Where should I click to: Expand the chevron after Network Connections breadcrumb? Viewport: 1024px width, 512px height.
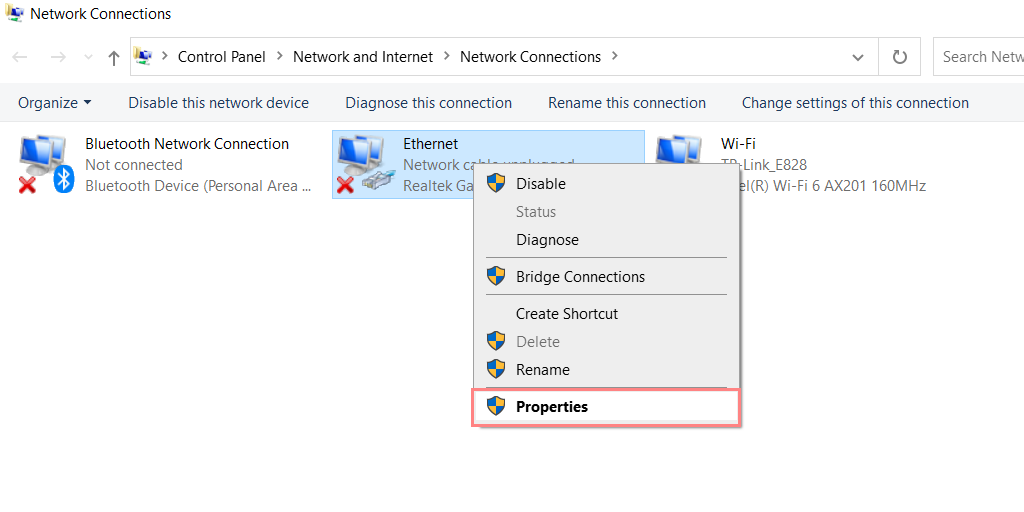pyautogui.click(x=614, y=56)
